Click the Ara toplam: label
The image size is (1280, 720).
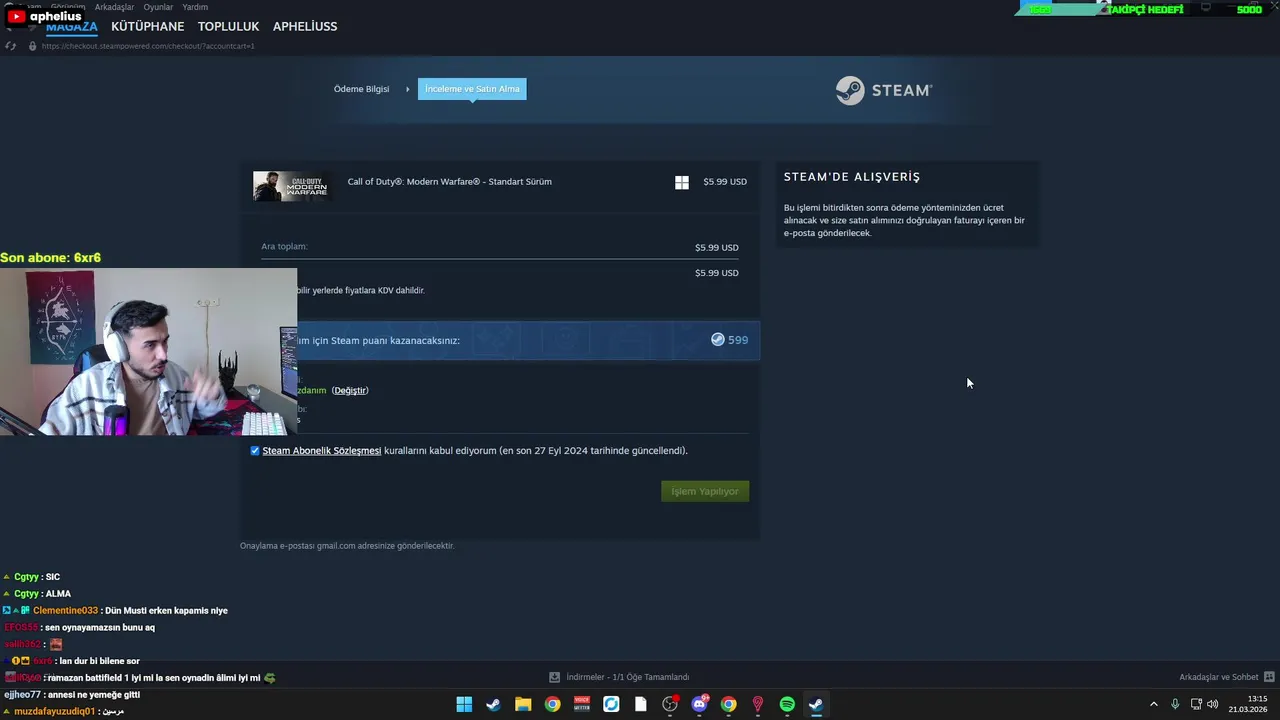(x=284, y=247)
